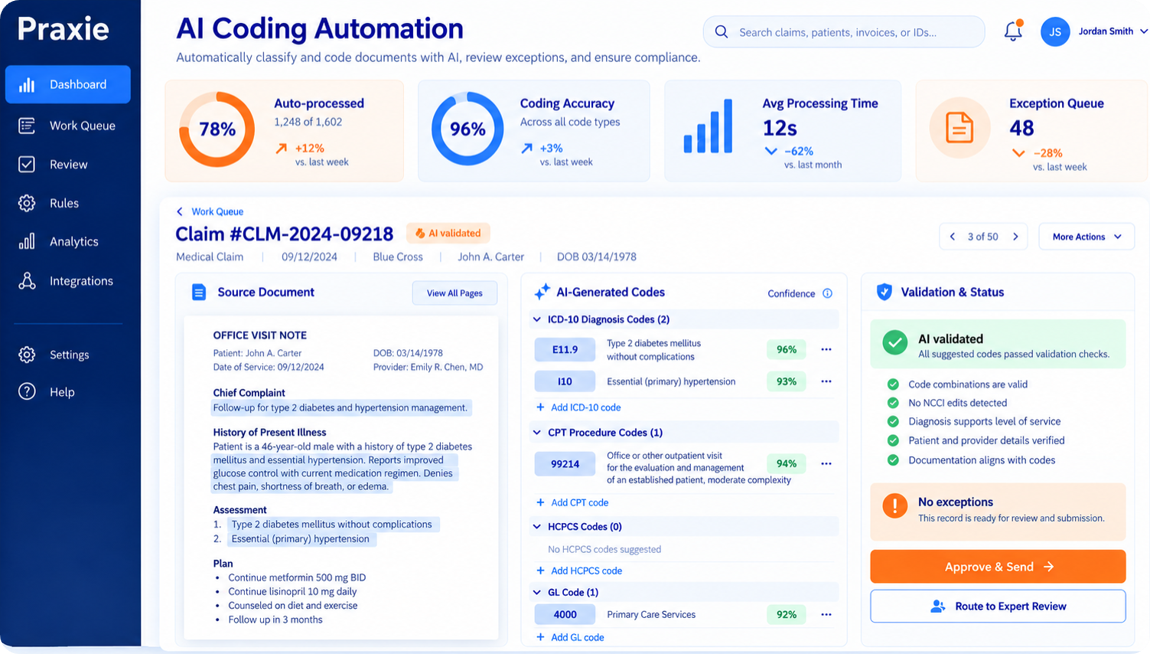Click the green AI validated check icon
Image resolution: width=1150 pixels, height=654 pixels.
pos(895,342)
